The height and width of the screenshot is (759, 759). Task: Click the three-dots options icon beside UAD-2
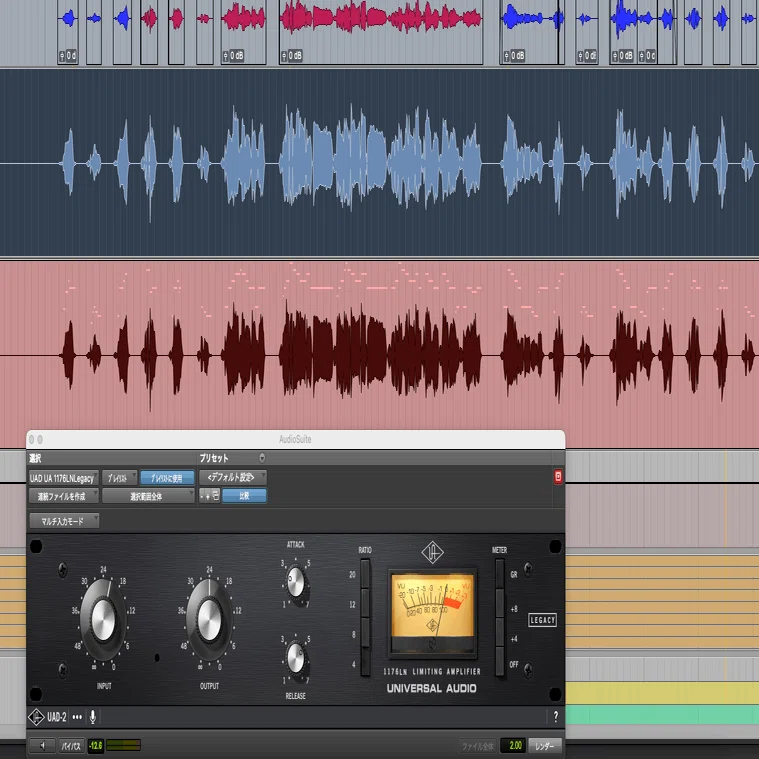point(77,717)
